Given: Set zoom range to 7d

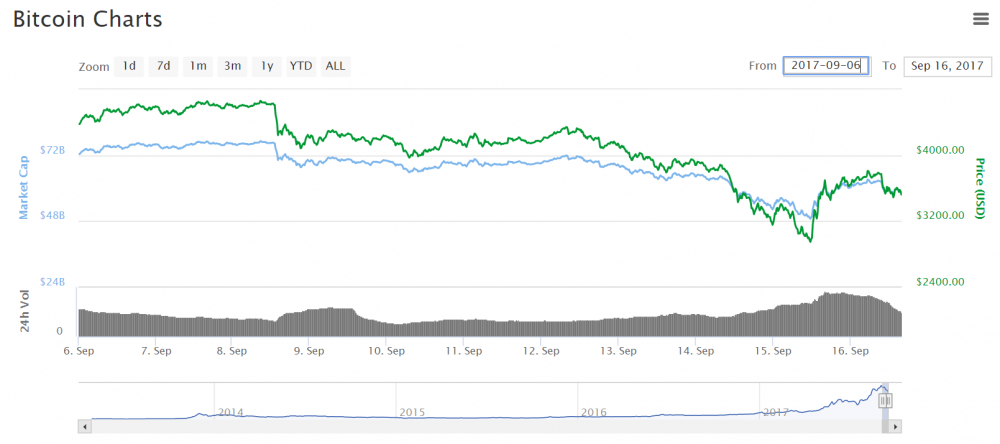Looking at the screenshot, I should click(x=163, y=66).
